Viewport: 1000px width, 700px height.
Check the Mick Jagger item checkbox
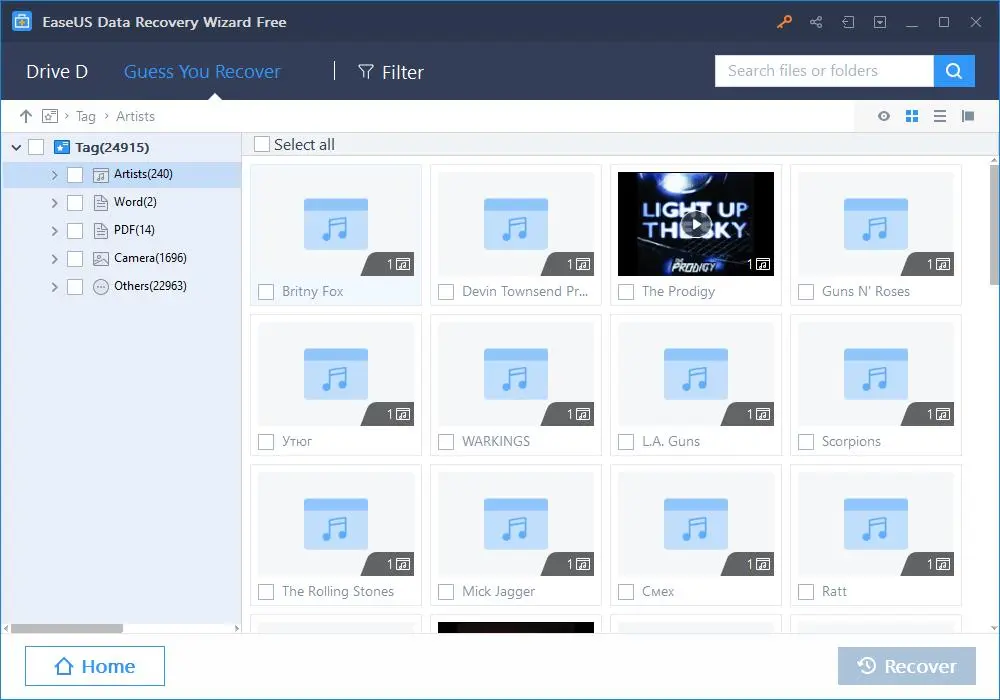pyautogui.click(x=446, y=592)
